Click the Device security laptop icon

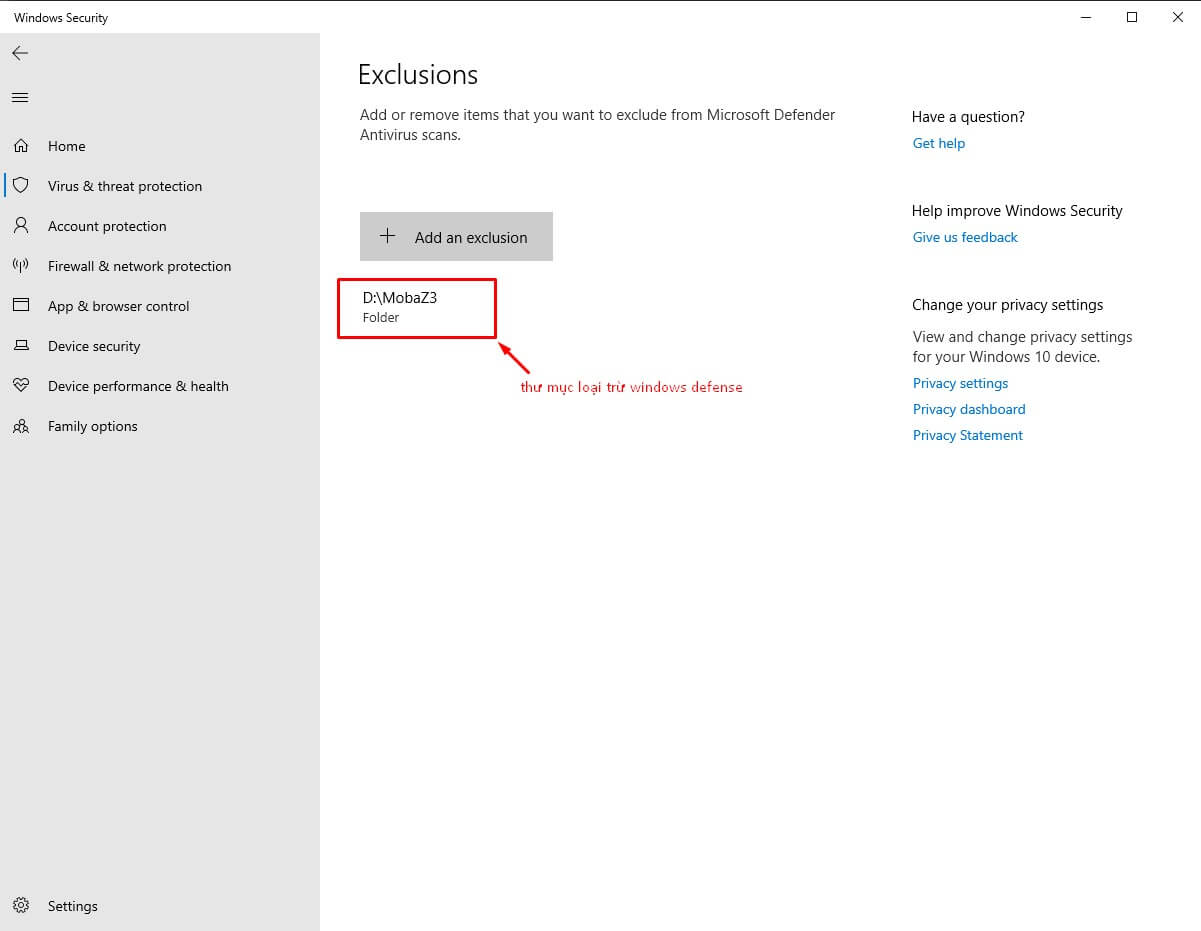pyautogui.click(x=21, y=346)
